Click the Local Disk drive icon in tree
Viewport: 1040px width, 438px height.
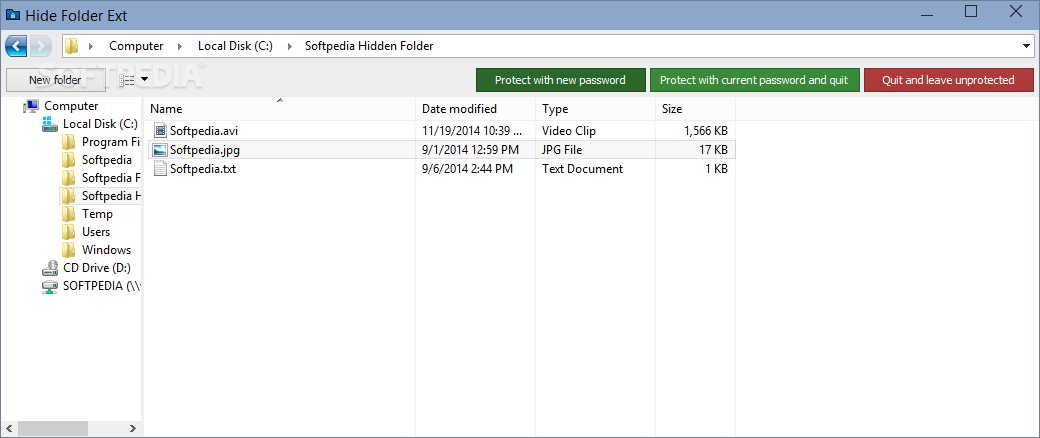coord(49,123)
